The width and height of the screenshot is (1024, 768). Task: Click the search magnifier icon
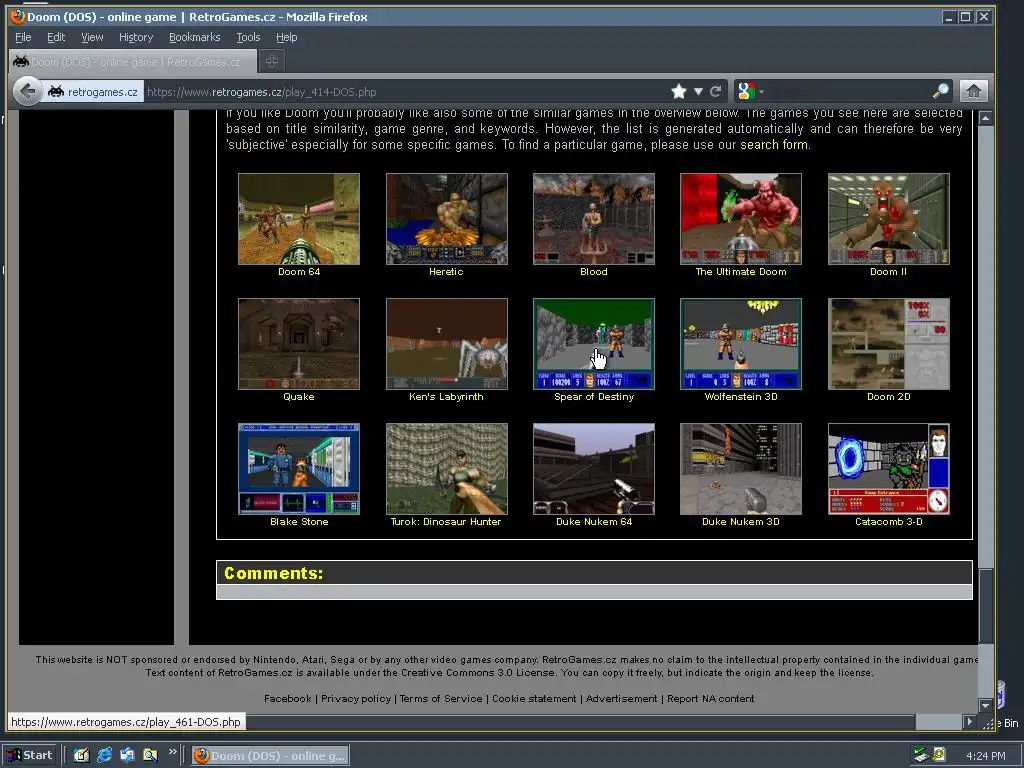940,91
